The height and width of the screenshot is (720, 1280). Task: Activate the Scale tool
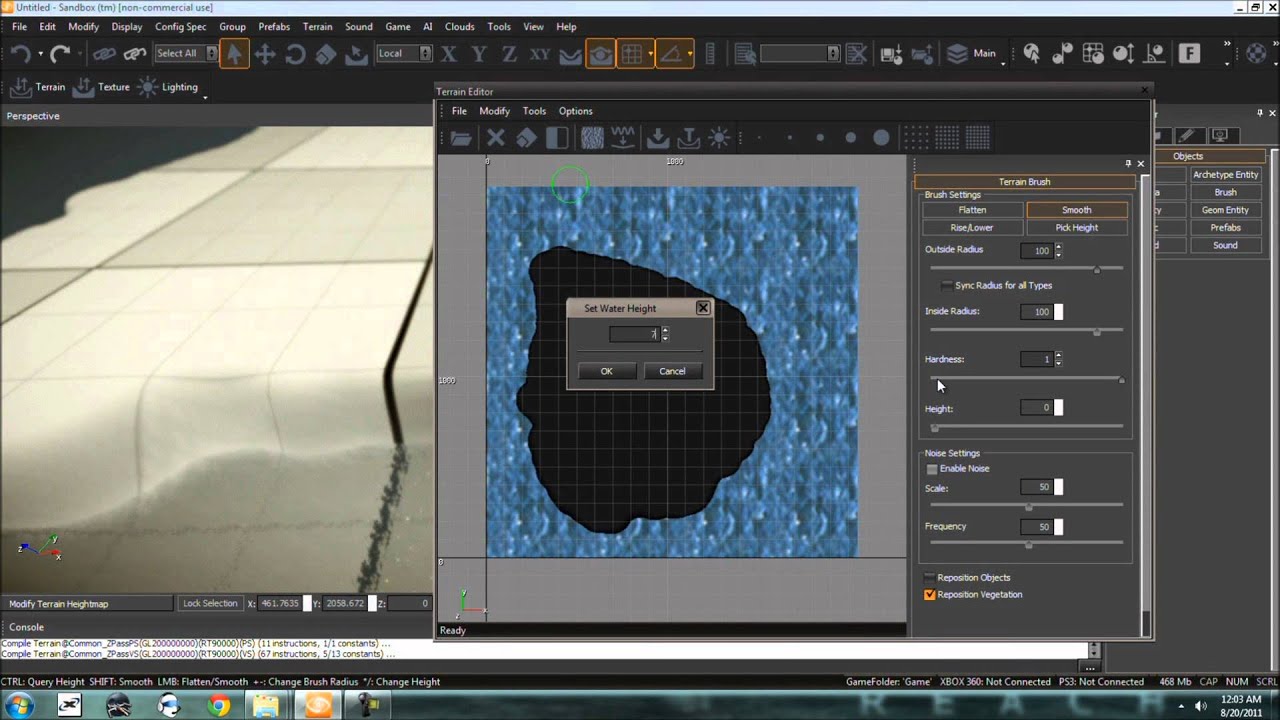[x=326, y=54]
